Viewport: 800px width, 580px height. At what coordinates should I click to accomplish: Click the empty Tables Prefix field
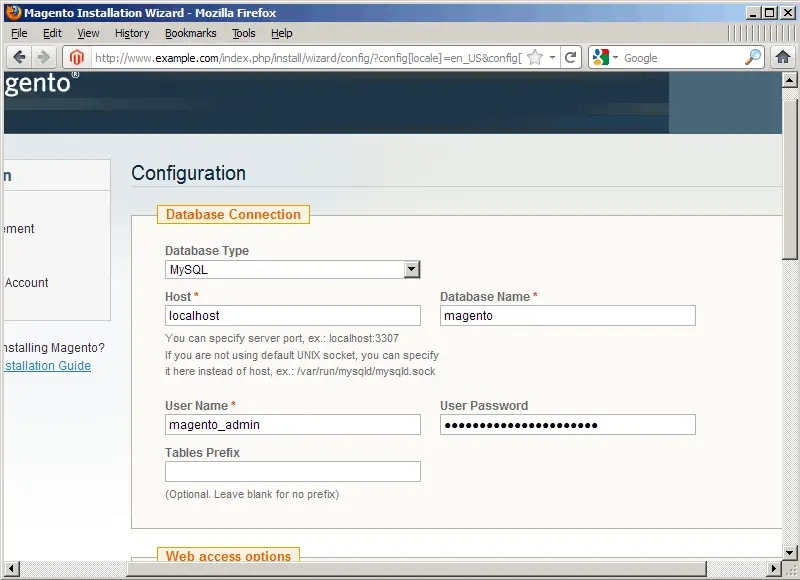[x=293, y=472]
